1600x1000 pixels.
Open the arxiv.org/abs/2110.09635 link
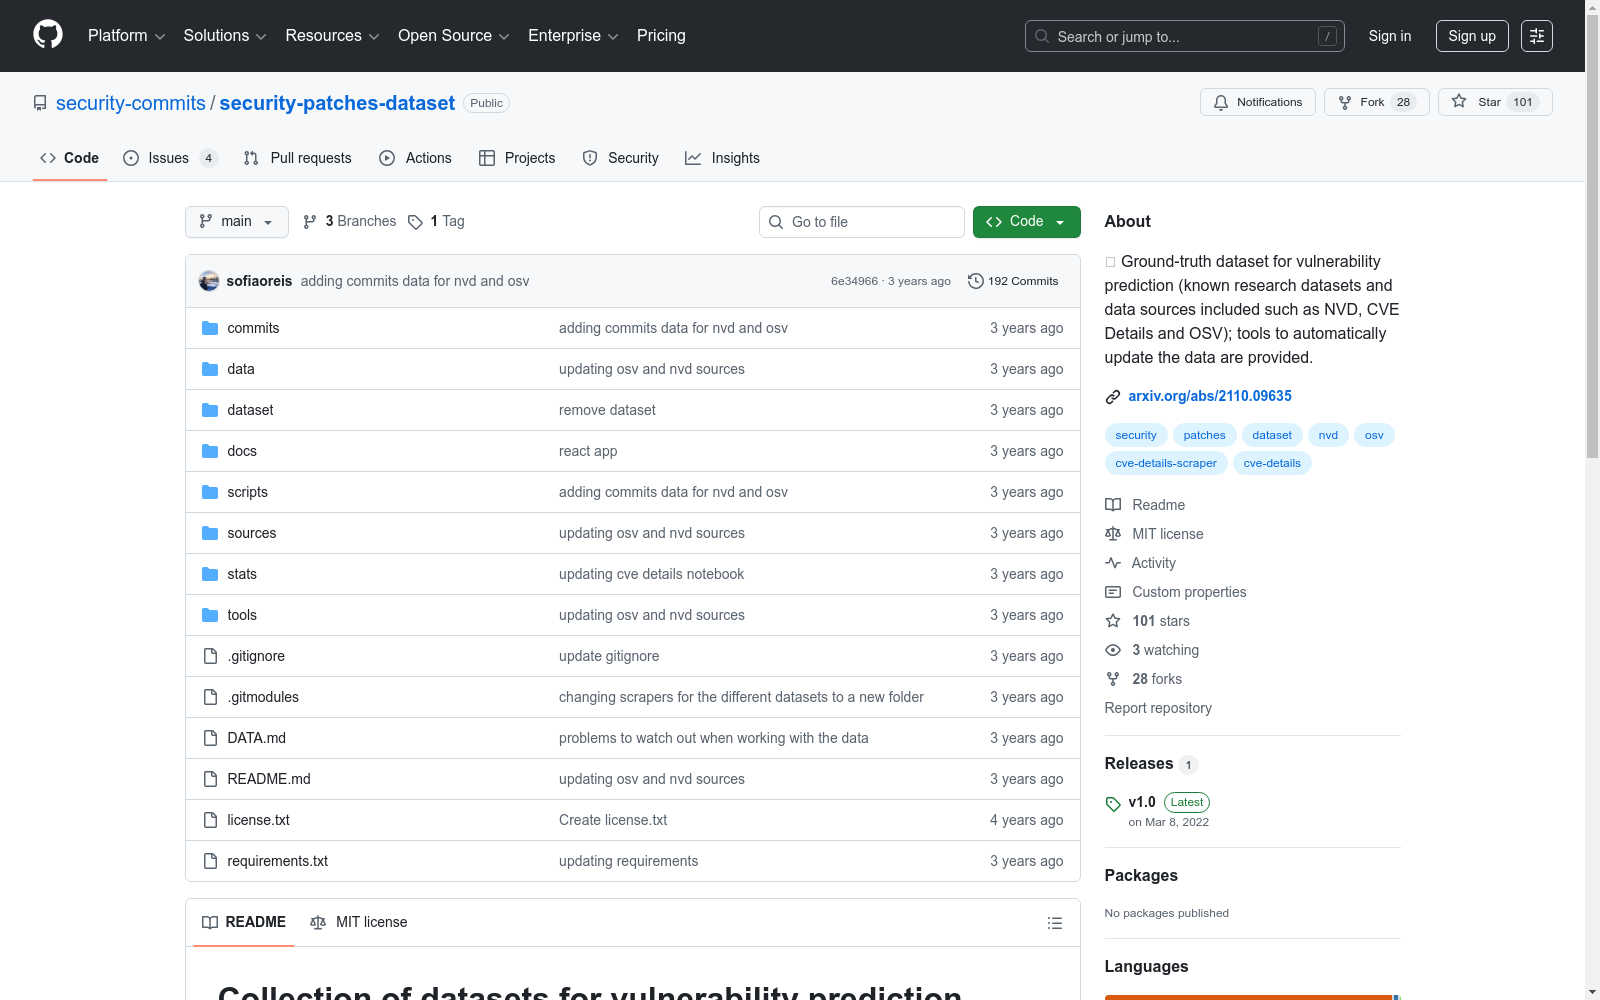(1210, 396)
